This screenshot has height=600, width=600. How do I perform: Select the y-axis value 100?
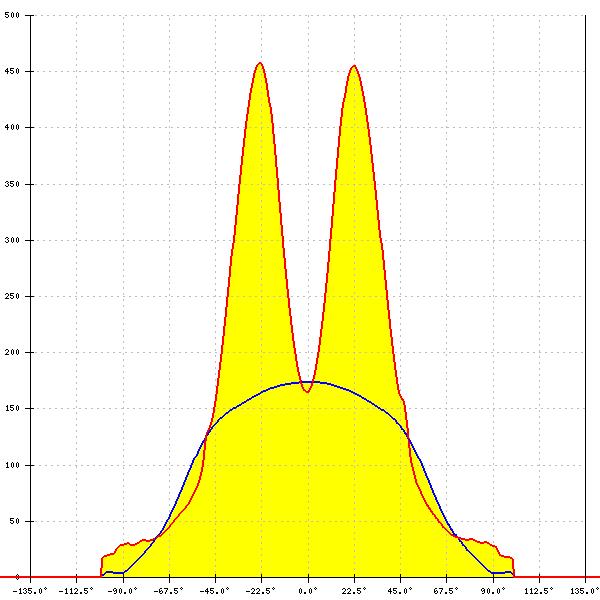click(x=11, y=465)
